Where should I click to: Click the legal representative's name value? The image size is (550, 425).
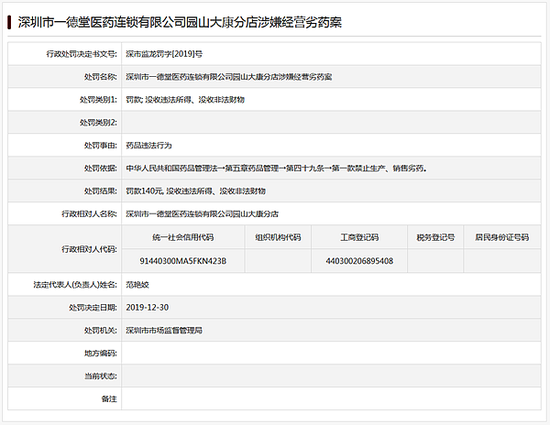tap(138, 284)
